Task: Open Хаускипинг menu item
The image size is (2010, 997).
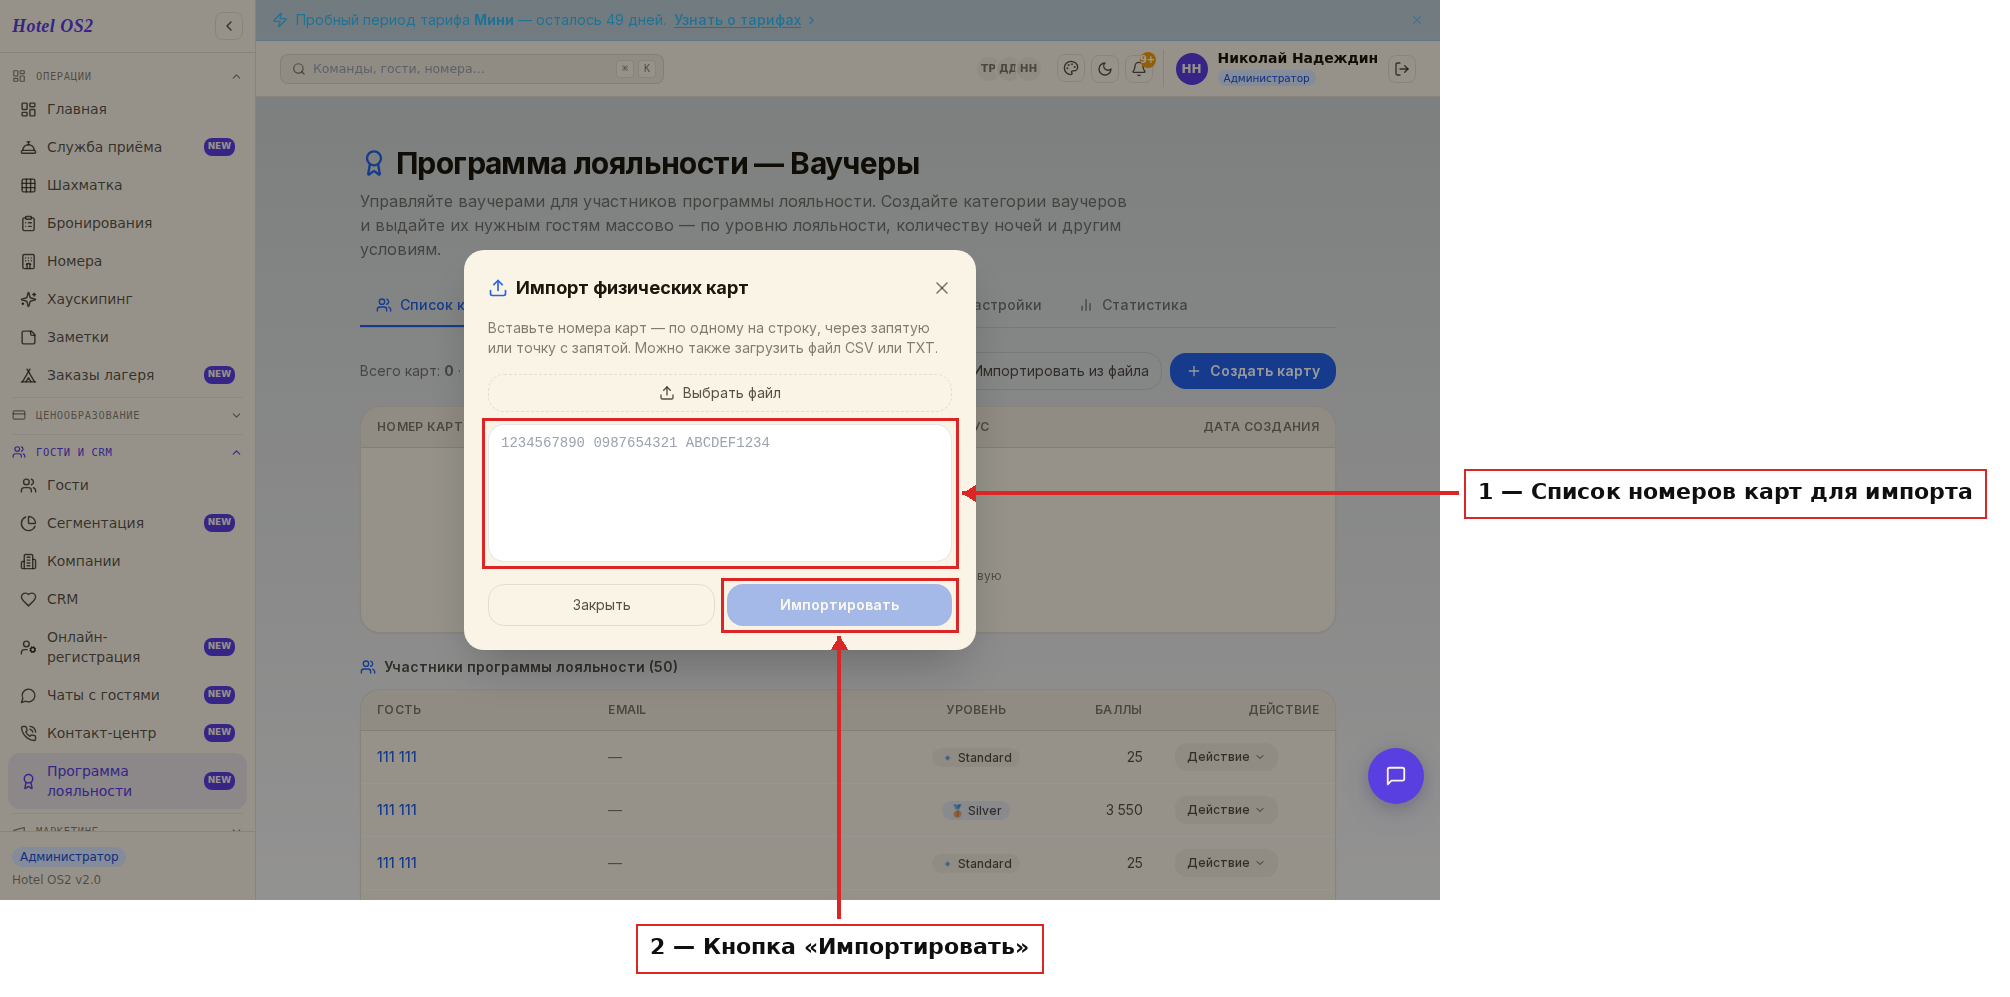Action: coord(127,299)
